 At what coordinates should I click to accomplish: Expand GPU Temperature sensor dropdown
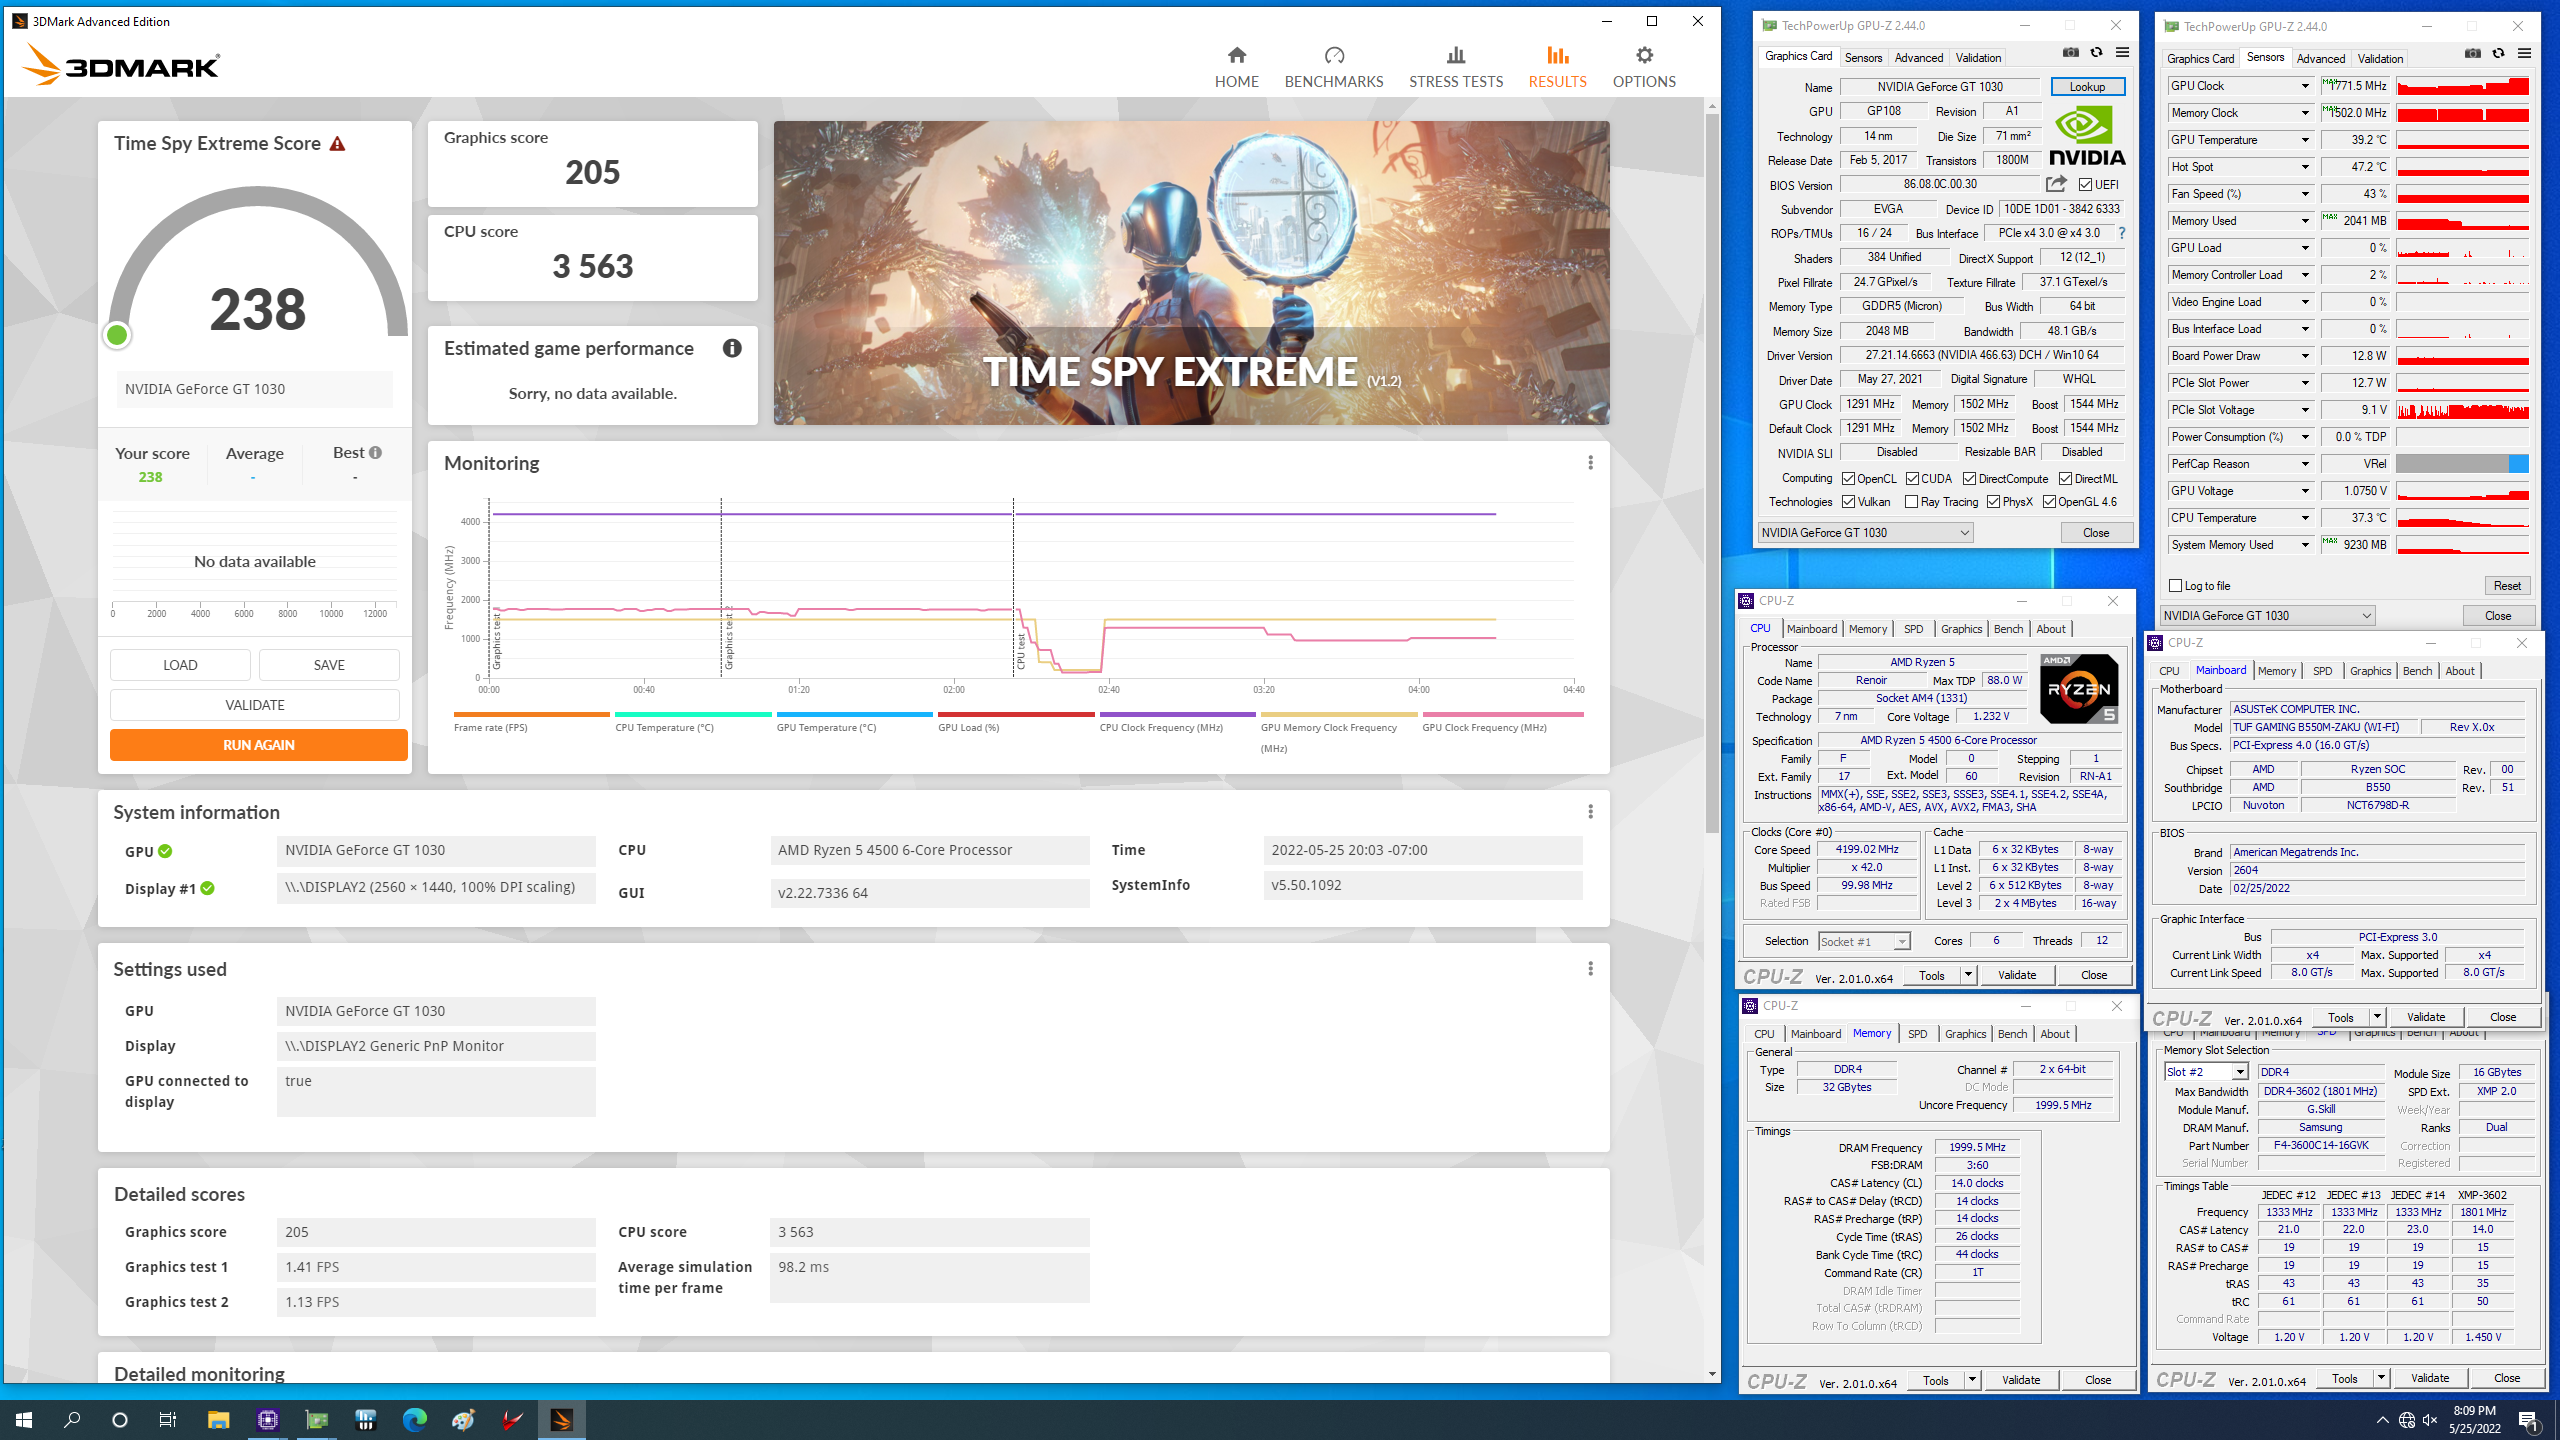(x=2304, y=140)
